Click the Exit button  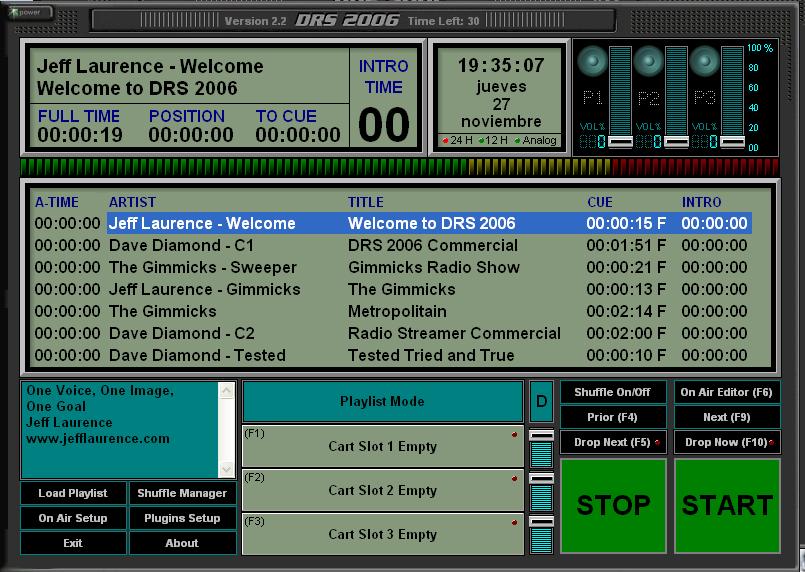[73, 543]
